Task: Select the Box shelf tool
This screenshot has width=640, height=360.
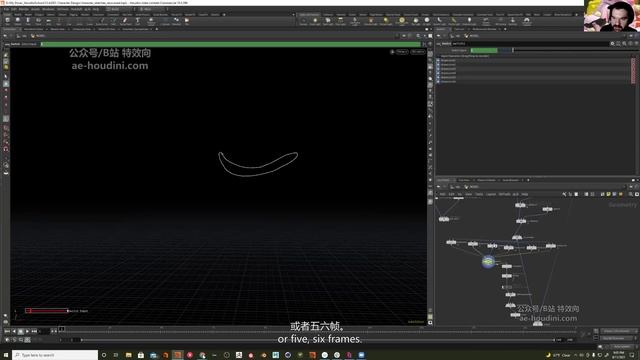Action: [7, 21]
